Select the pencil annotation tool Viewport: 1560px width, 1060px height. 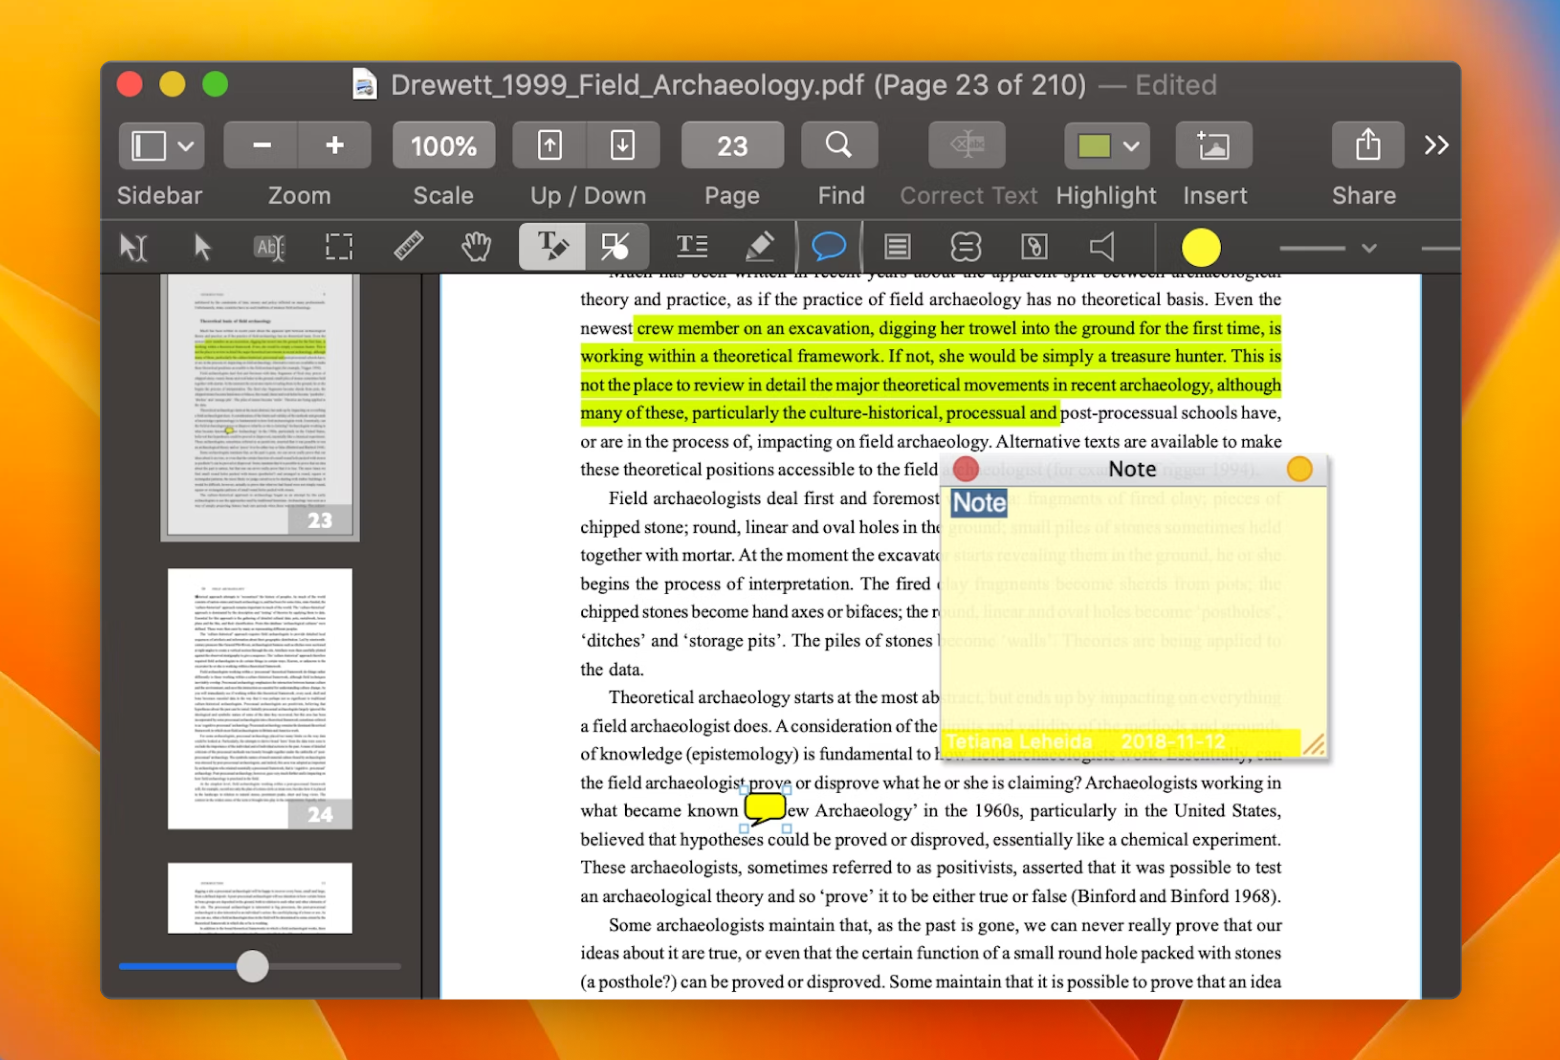coord(760,246)
